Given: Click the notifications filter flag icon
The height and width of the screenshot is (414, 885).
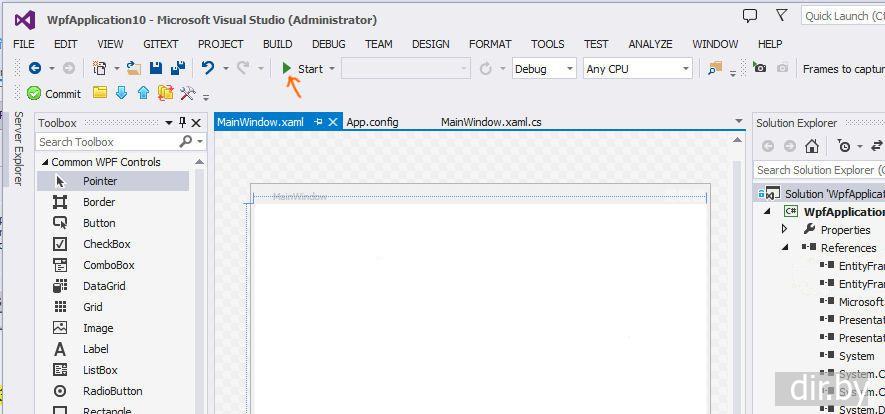Looking at the screenshot, I should [781, 16].
